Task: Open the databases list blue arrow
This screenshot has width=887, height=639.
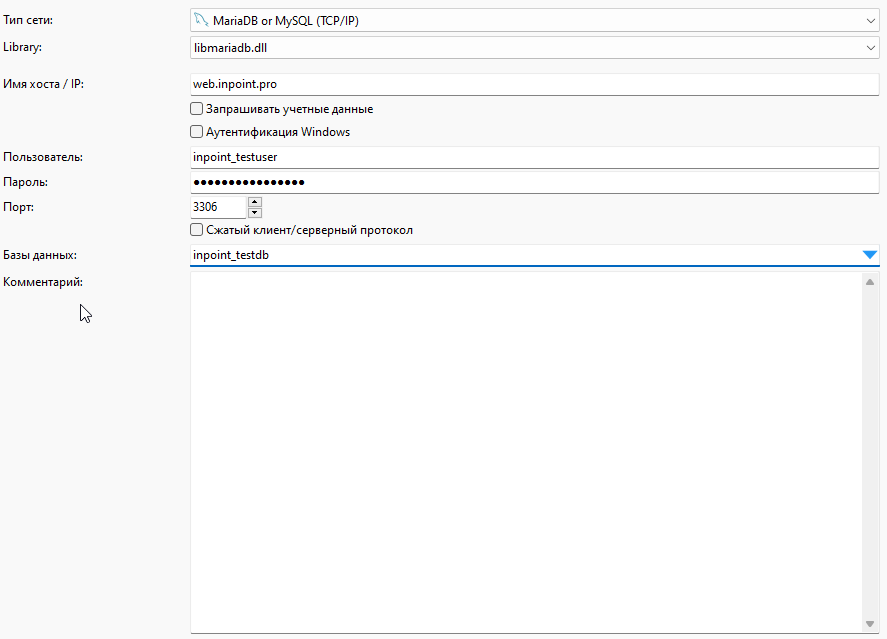Action: (x=869, y=255)
